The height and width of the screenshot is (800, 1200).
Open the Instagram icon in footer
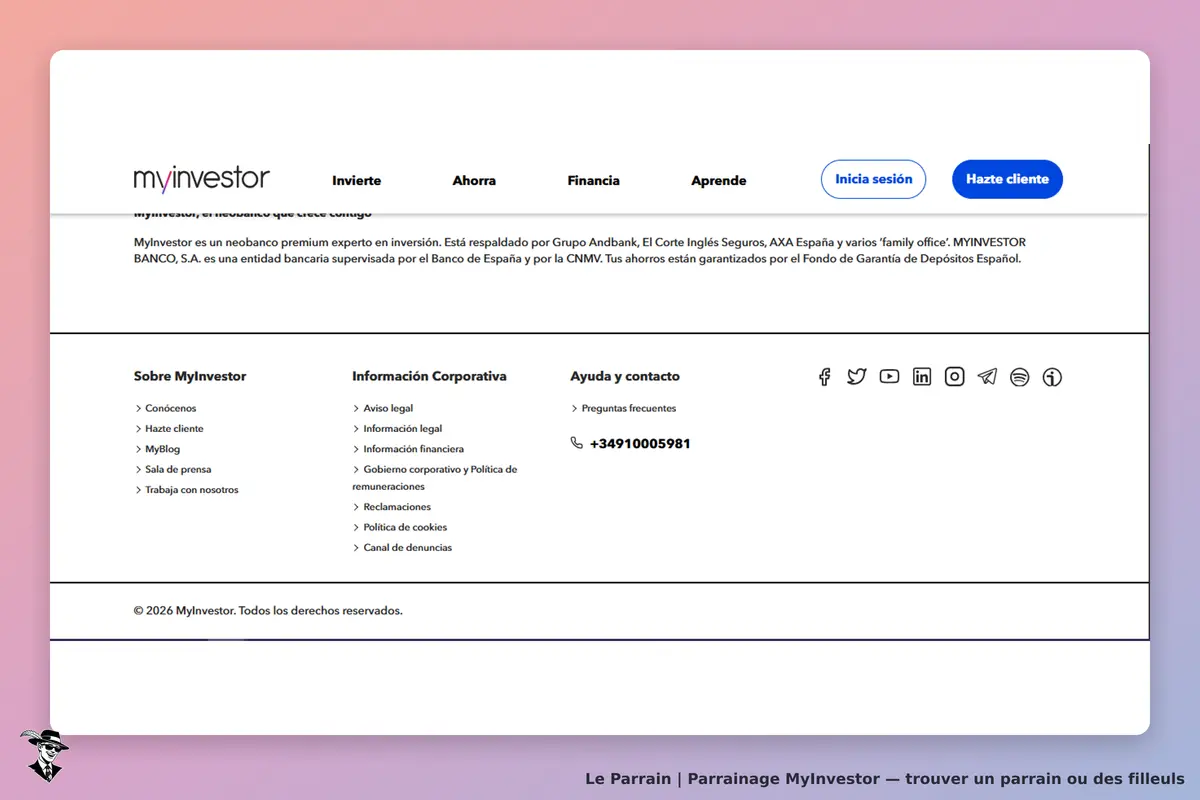tap(955, 377)
